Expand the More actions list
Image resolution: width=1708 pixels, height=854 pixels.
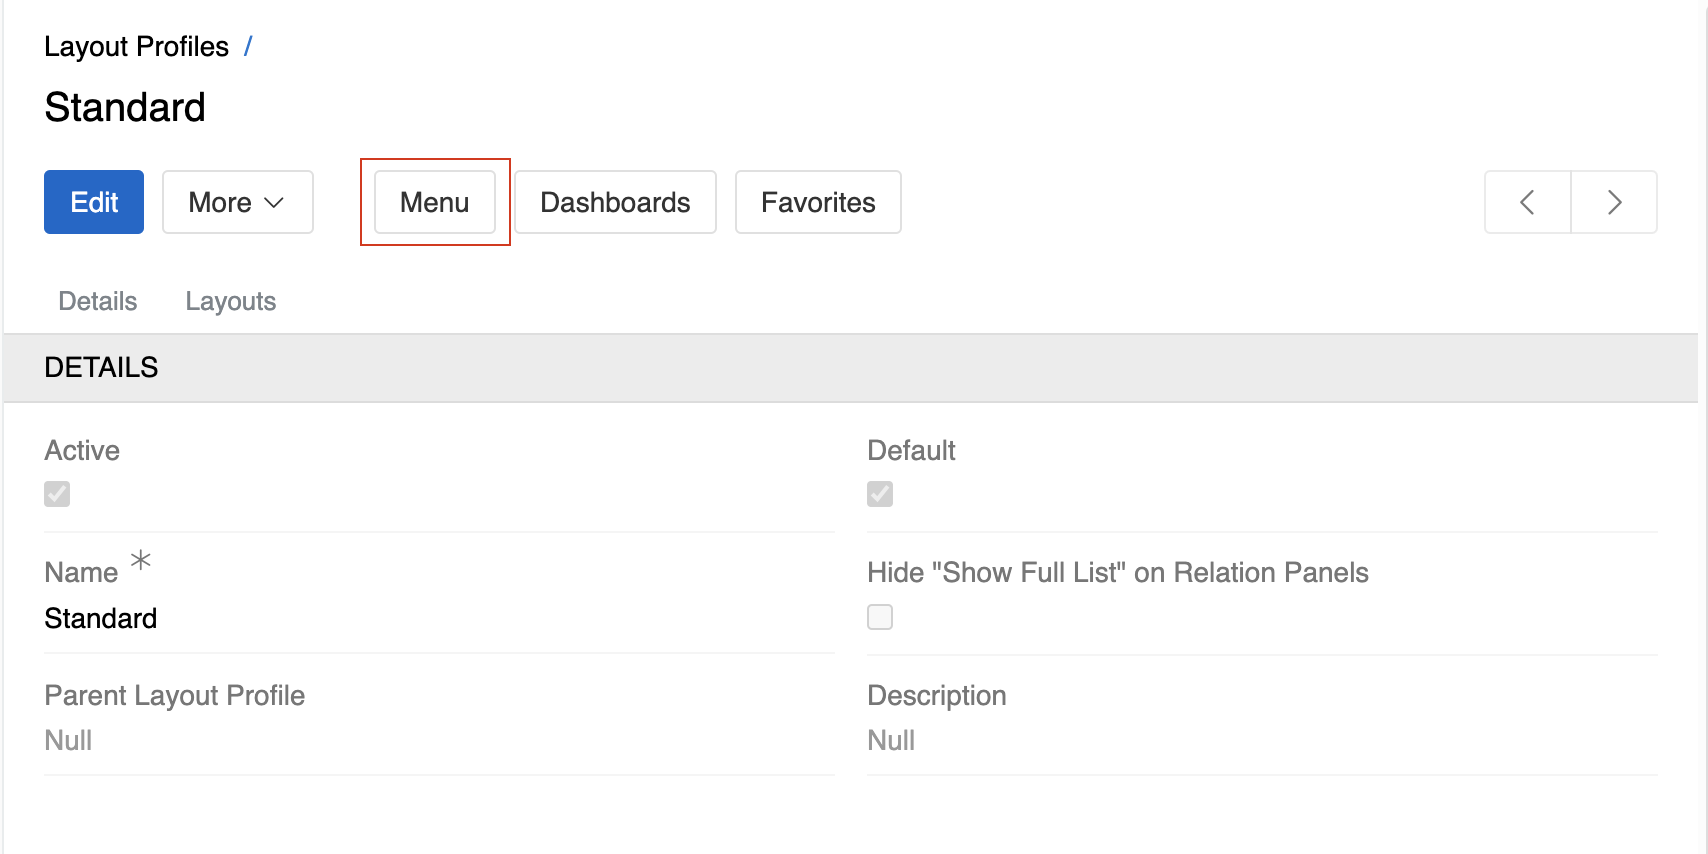tap(237, 202)
